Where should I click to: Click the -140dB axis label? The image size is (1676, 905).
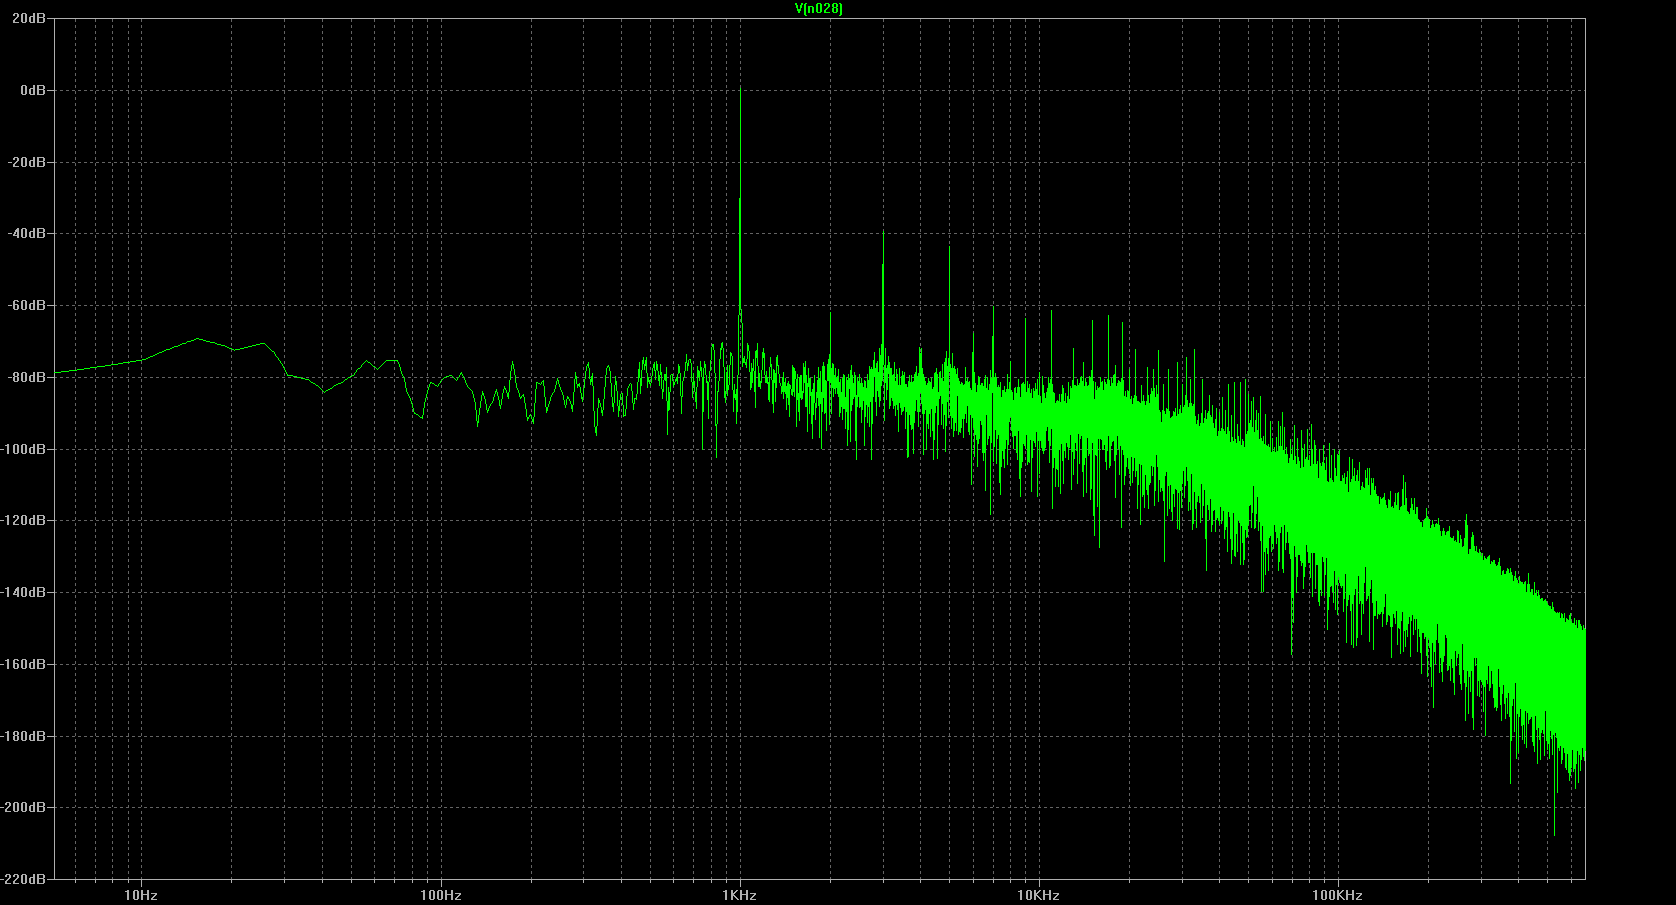(x=24, y=592)
